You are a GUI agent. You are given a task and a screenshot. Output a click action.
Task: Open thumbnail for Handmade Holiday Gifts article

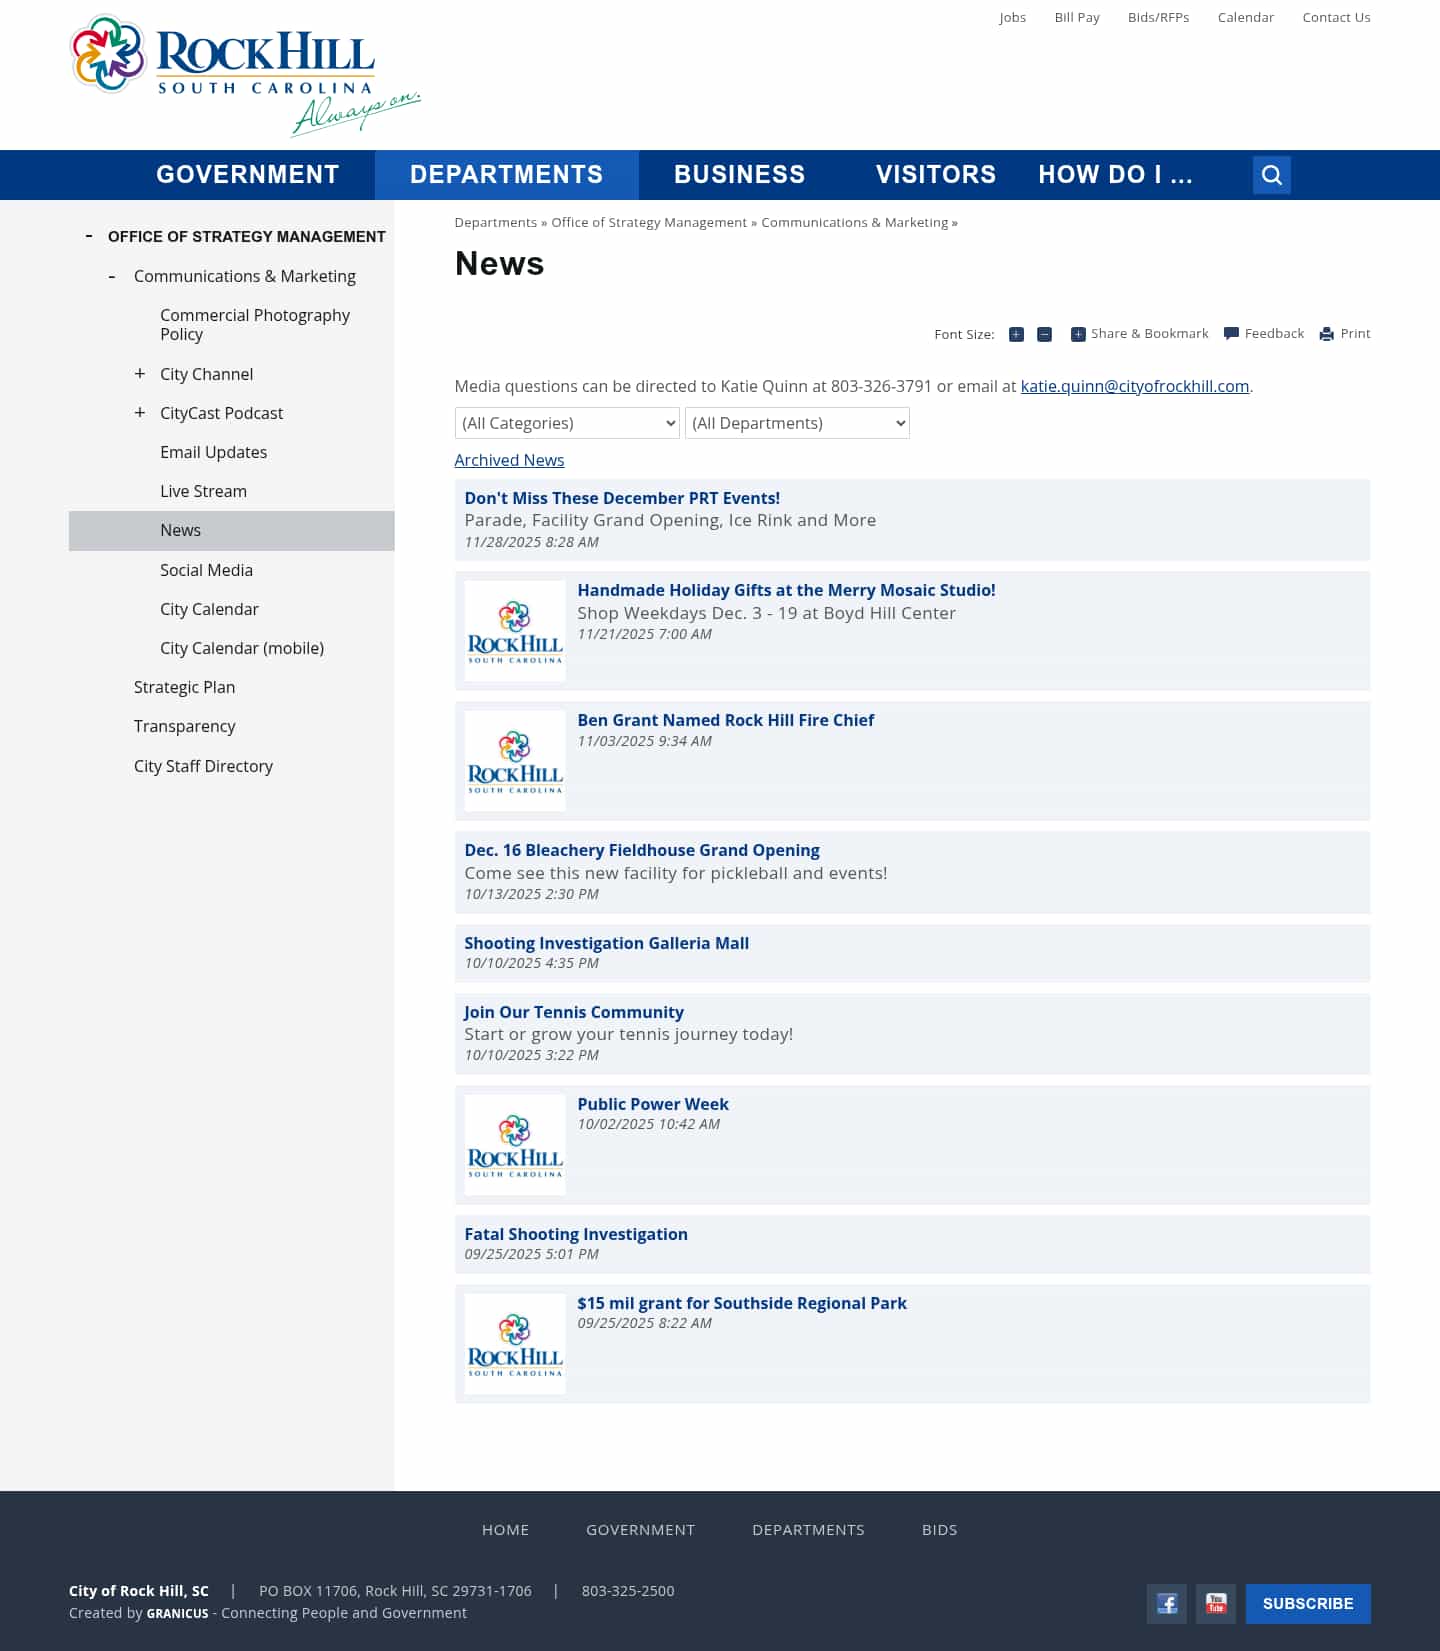(x=515, y=631)
